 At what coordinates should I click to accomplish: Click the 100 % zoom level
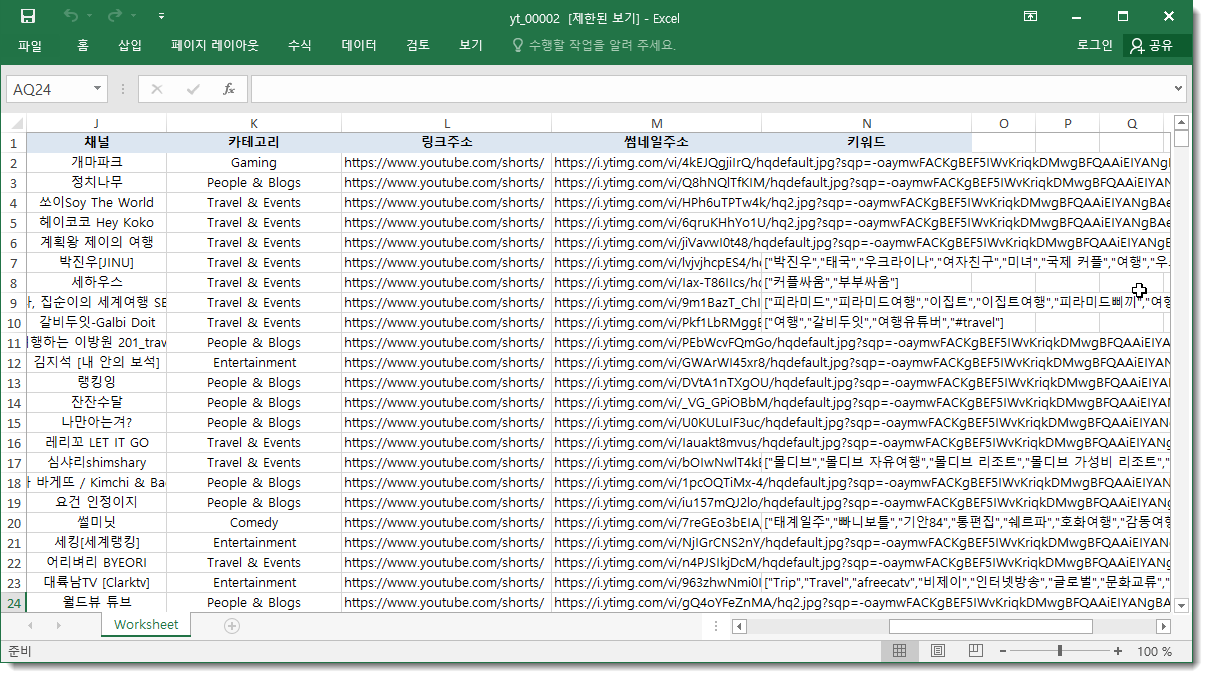(1154, 651)
